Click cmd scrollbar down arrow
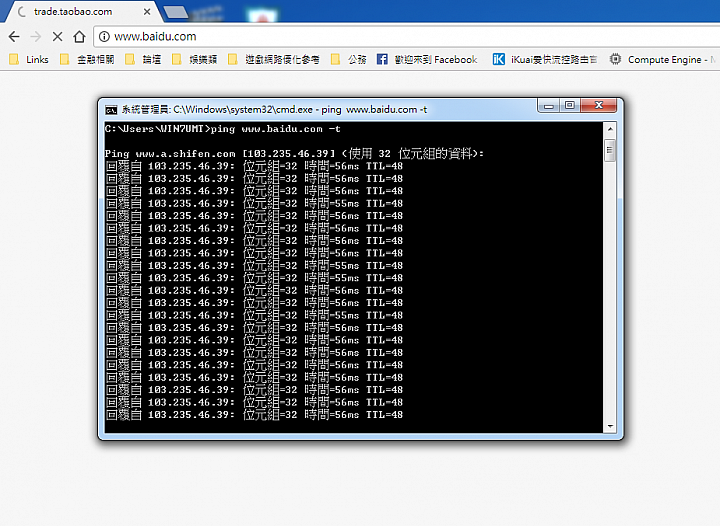The height and width of the screenshot is (526, 720). tap(610, 426)
